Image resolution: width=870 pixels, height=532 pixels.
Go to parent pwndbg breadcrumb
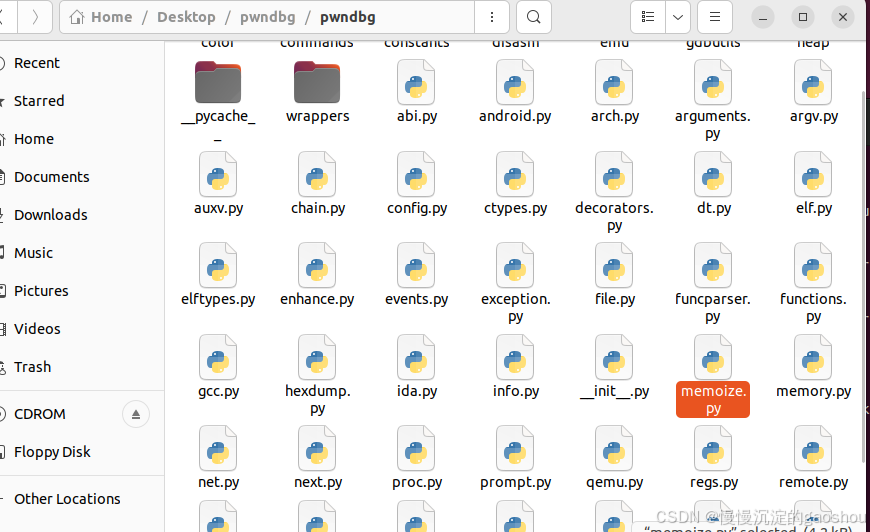coord(267,17)
